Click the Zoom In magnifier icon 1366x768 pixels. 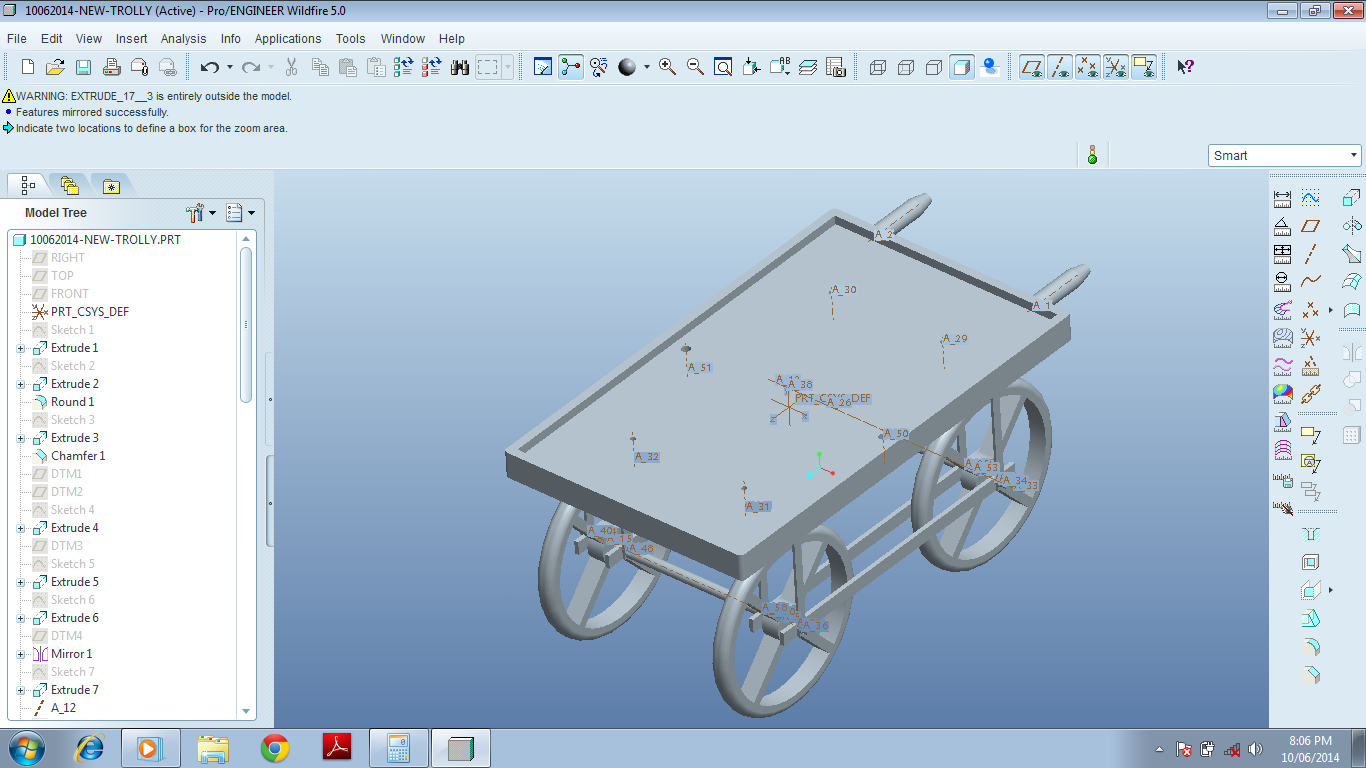667,67
